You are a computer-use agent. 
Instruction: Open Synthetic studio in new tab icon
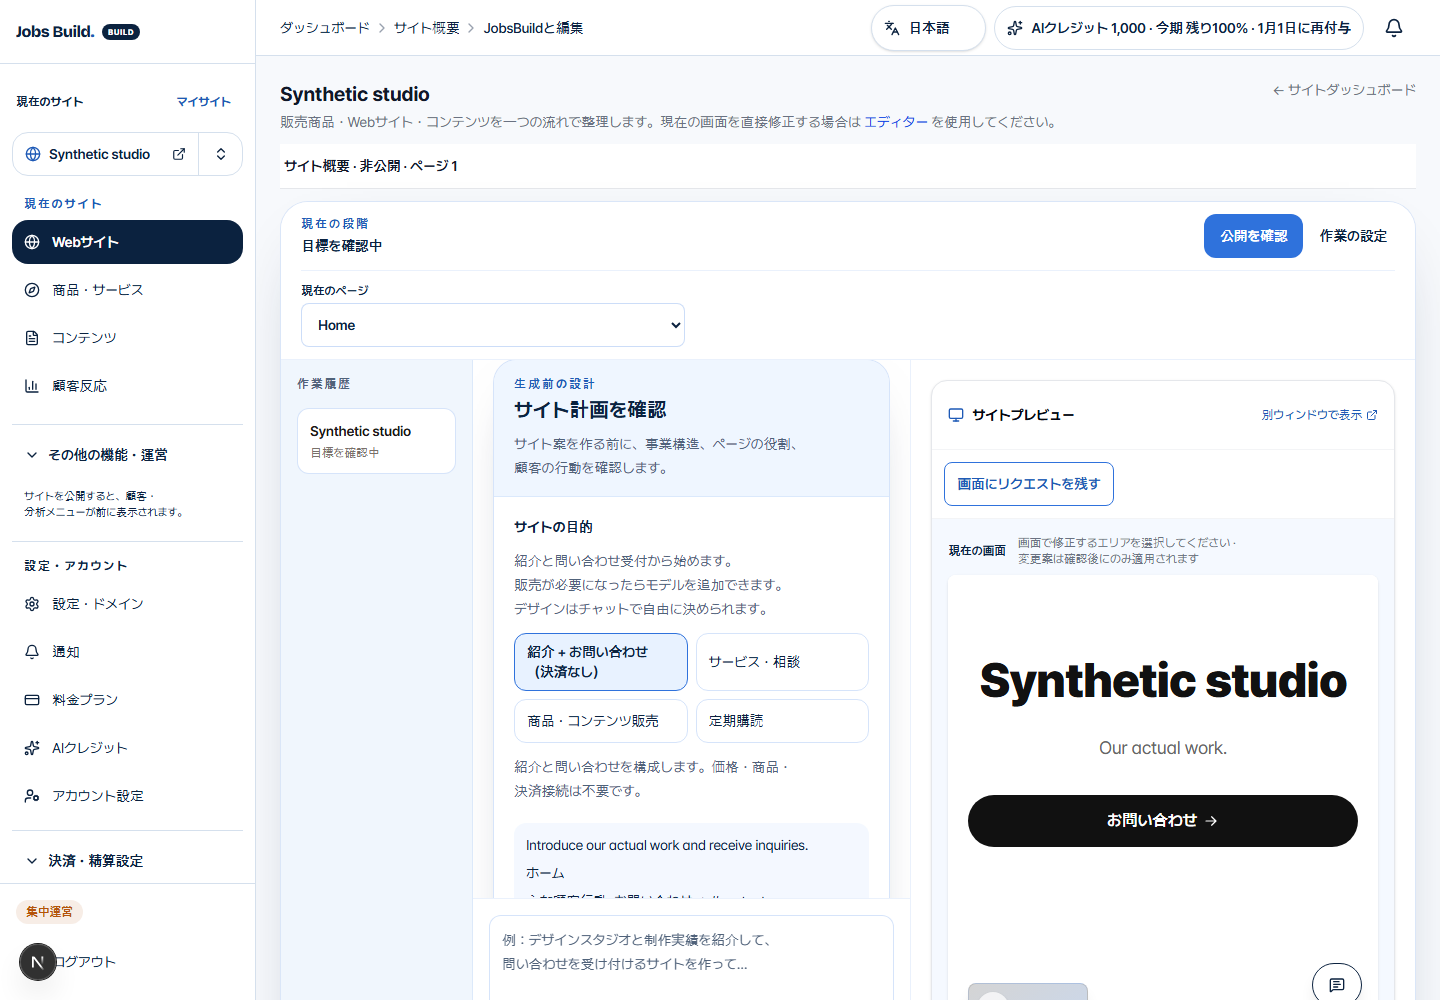179,154
